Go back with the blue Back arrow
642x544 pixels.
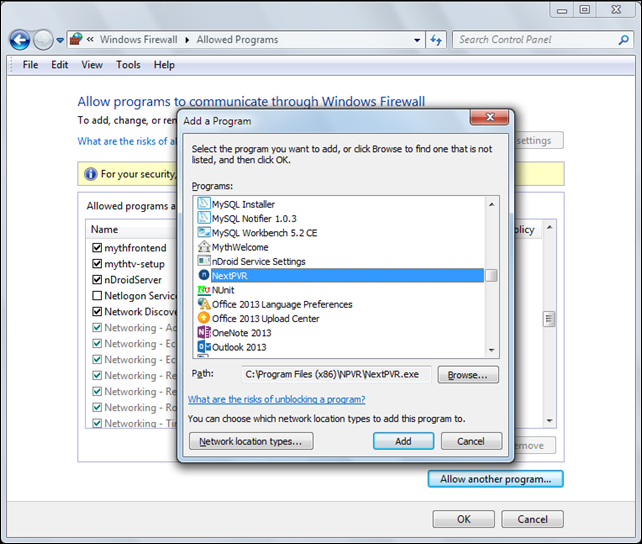pos(20,40)
